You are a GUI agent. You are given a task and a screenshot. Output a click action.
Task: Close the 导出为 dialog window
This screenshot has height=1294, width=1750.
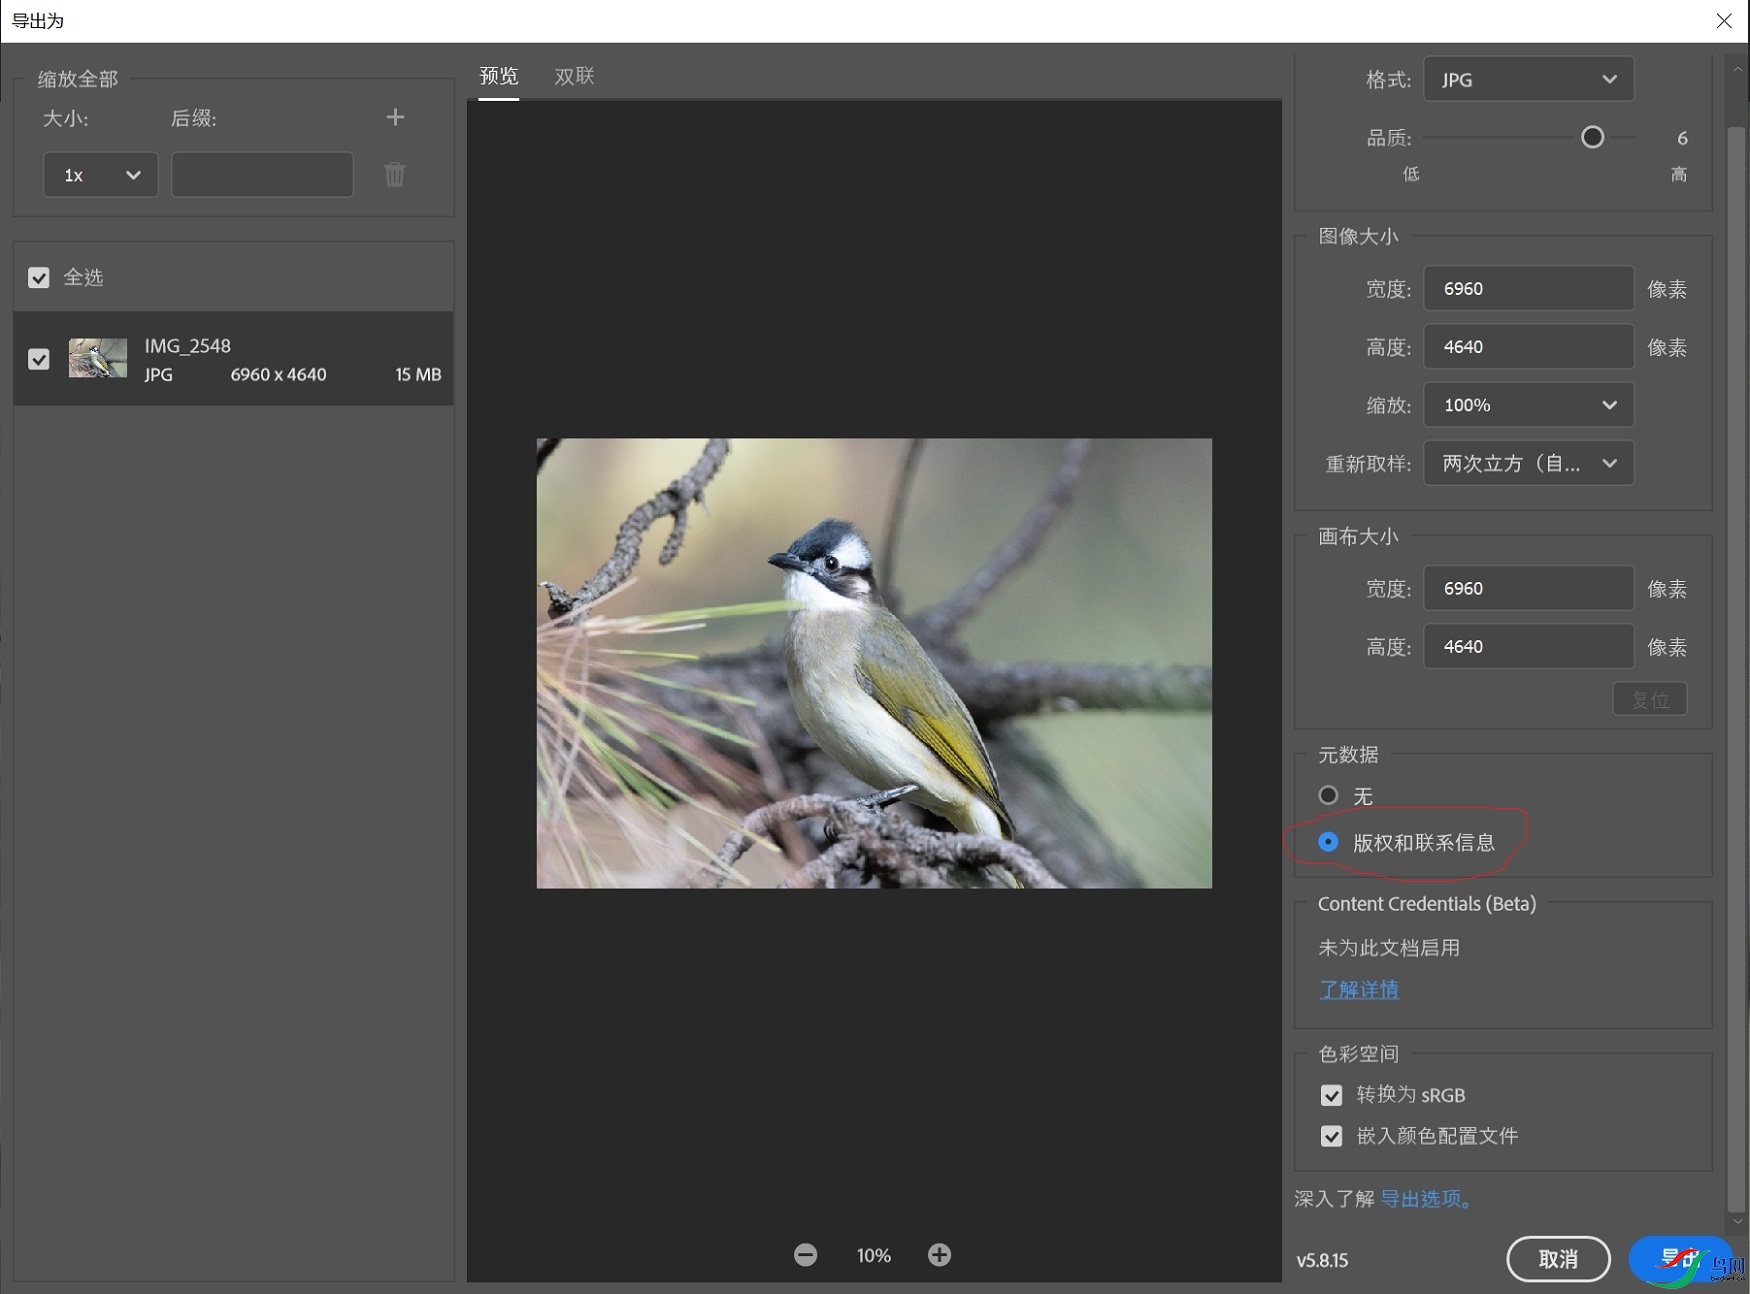pyautogui.click(x=1724, y=21)
